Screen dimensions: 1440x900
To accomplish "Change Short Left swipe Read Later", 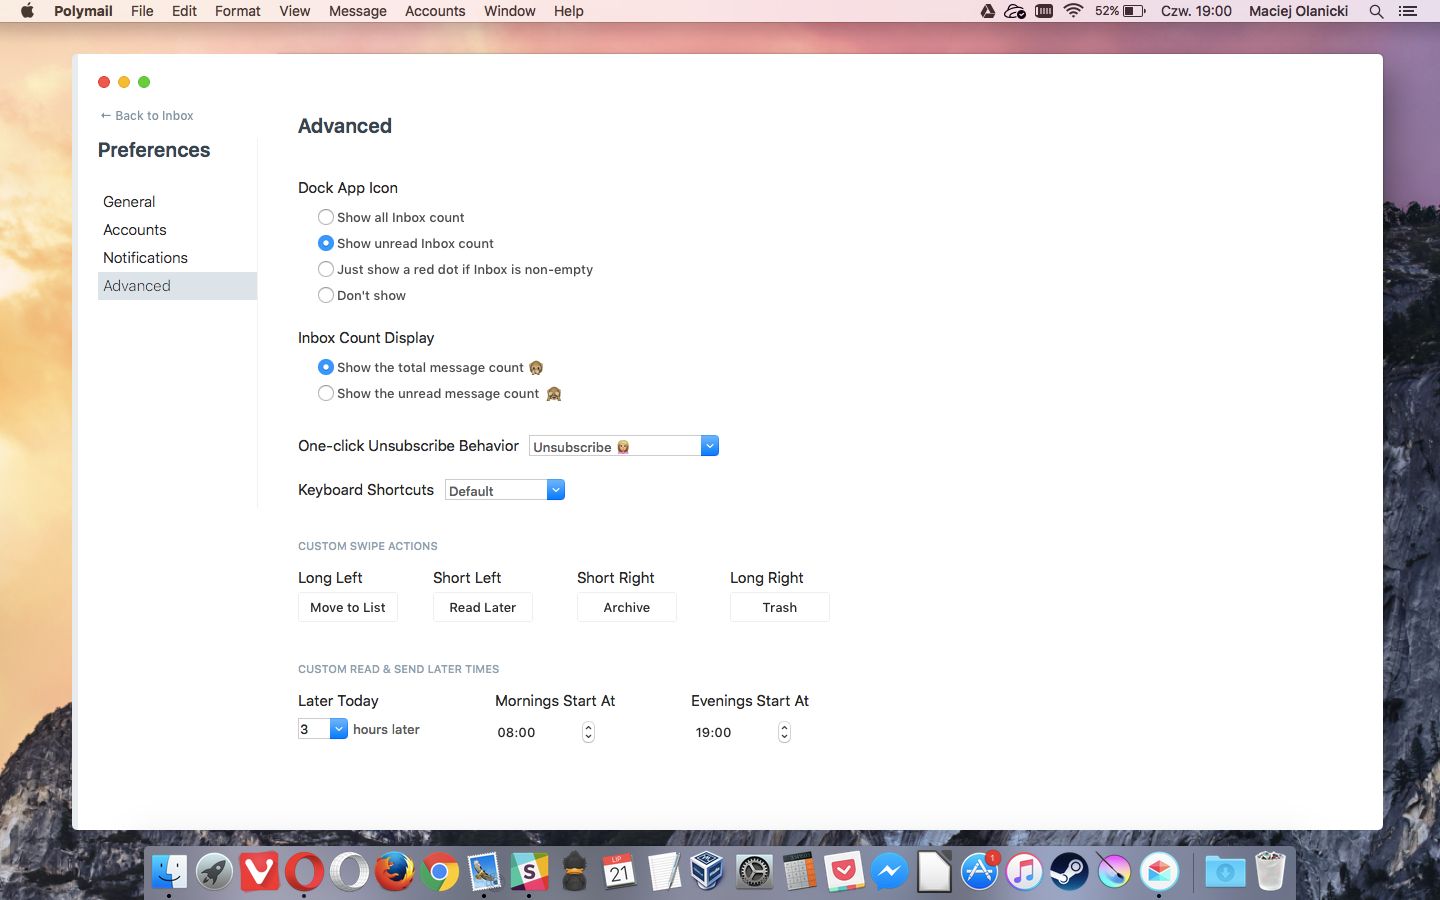I will point(483,607).
